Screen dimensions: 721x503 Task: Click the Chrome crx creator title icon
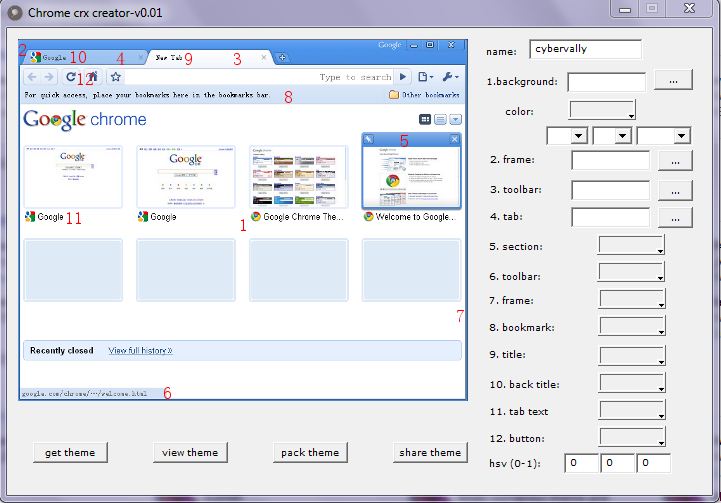15,13
